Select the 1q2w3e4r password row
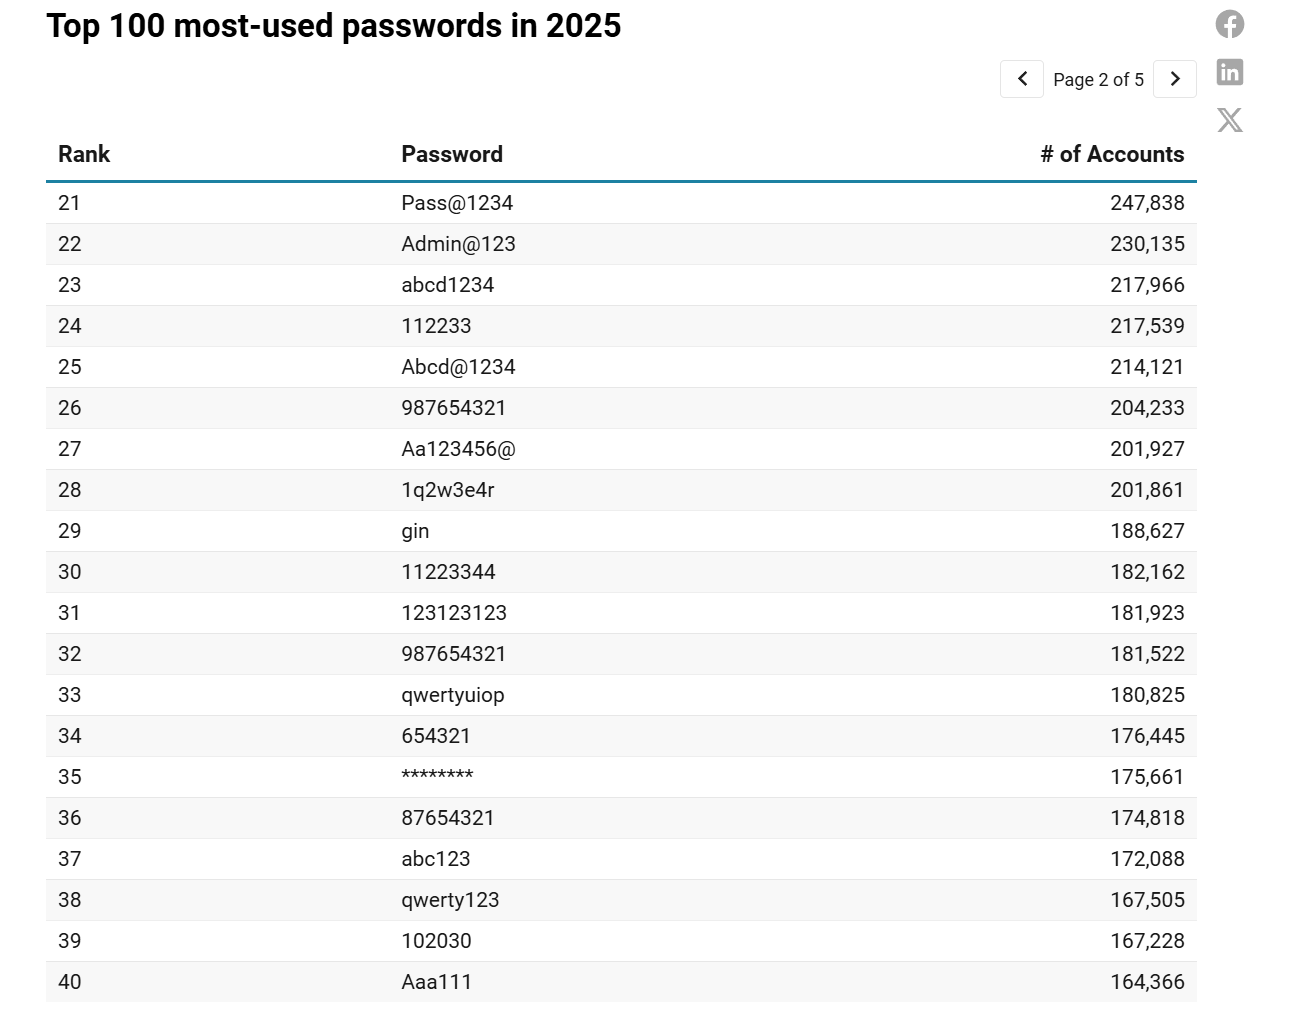The width and height of the screenshot is (1309, 1021). tap(448, 490)
